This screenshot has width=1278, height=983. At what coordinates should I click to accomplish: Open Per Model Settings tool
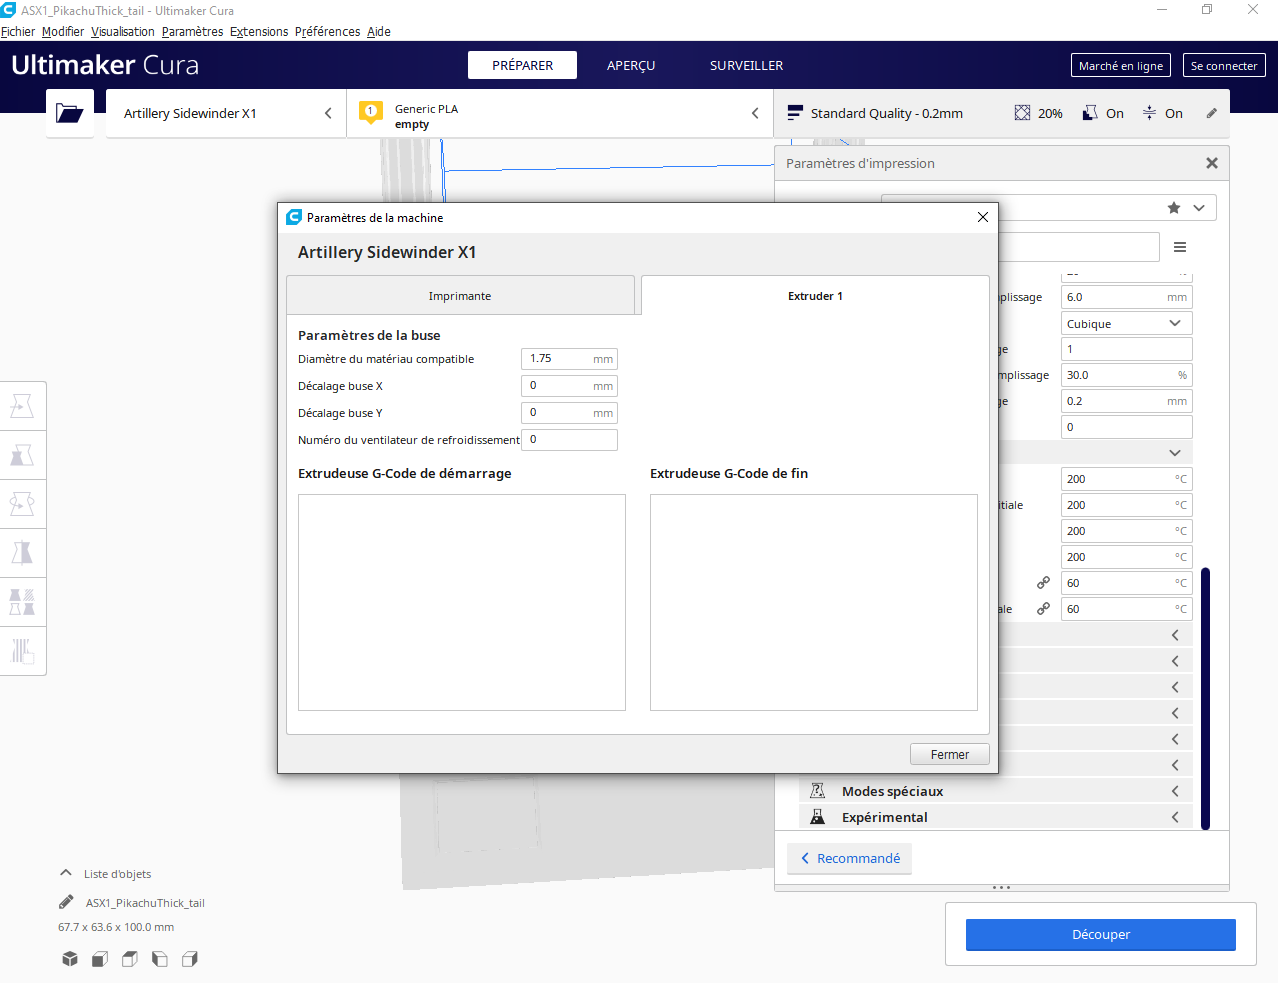click(22, 602)
